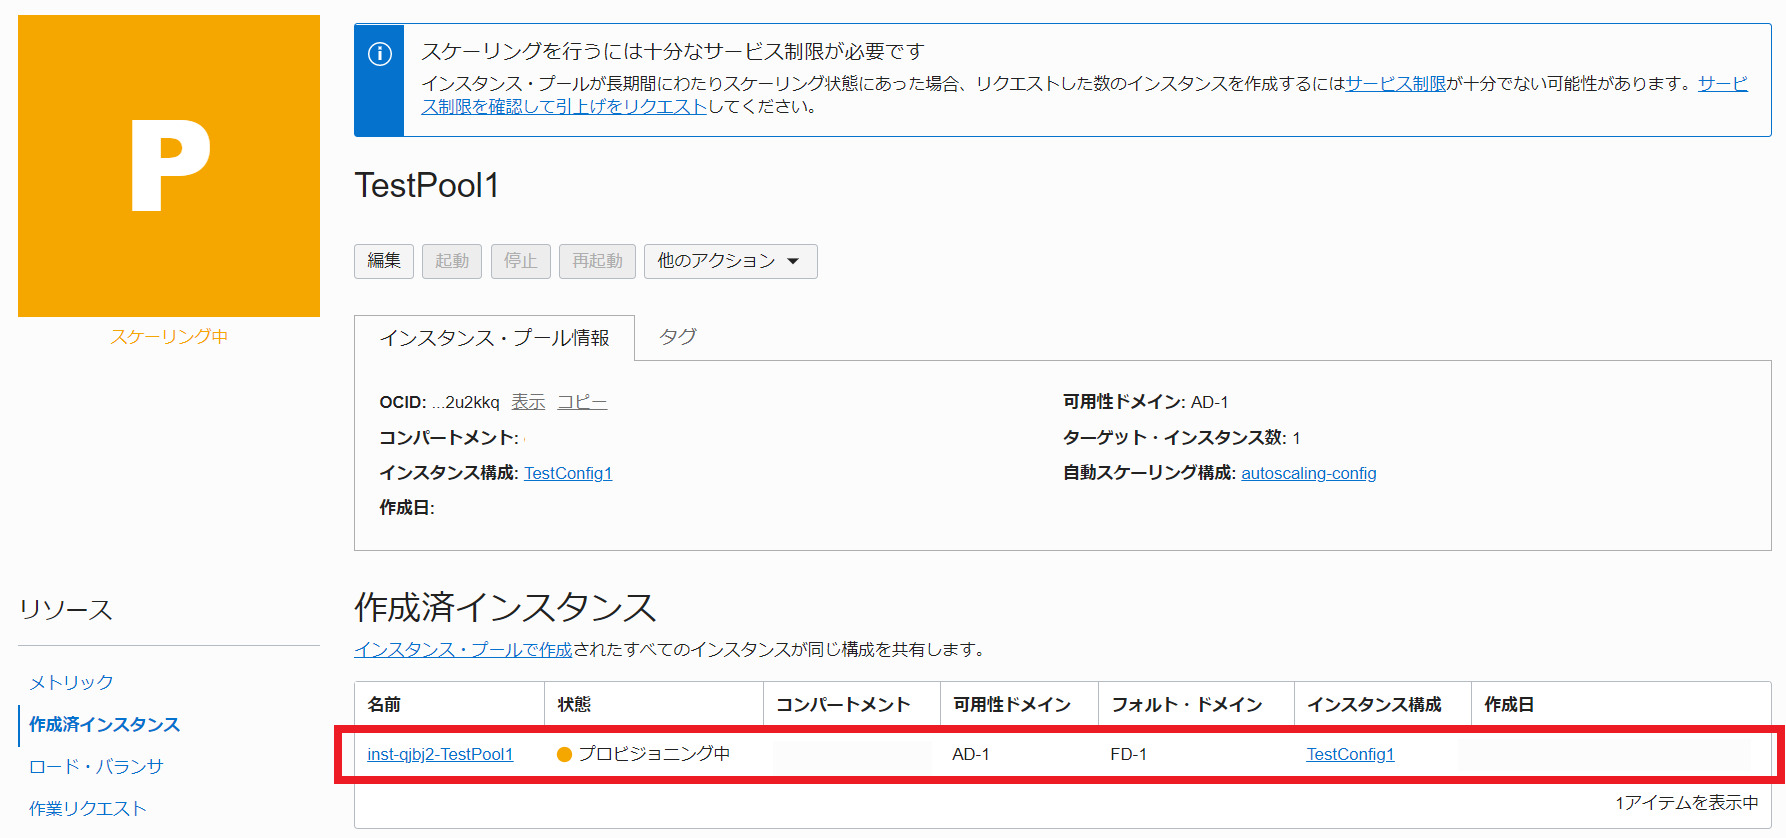
Task: Switch to the タグ tab
Action: pyautogui.click(x=677, y=337)
